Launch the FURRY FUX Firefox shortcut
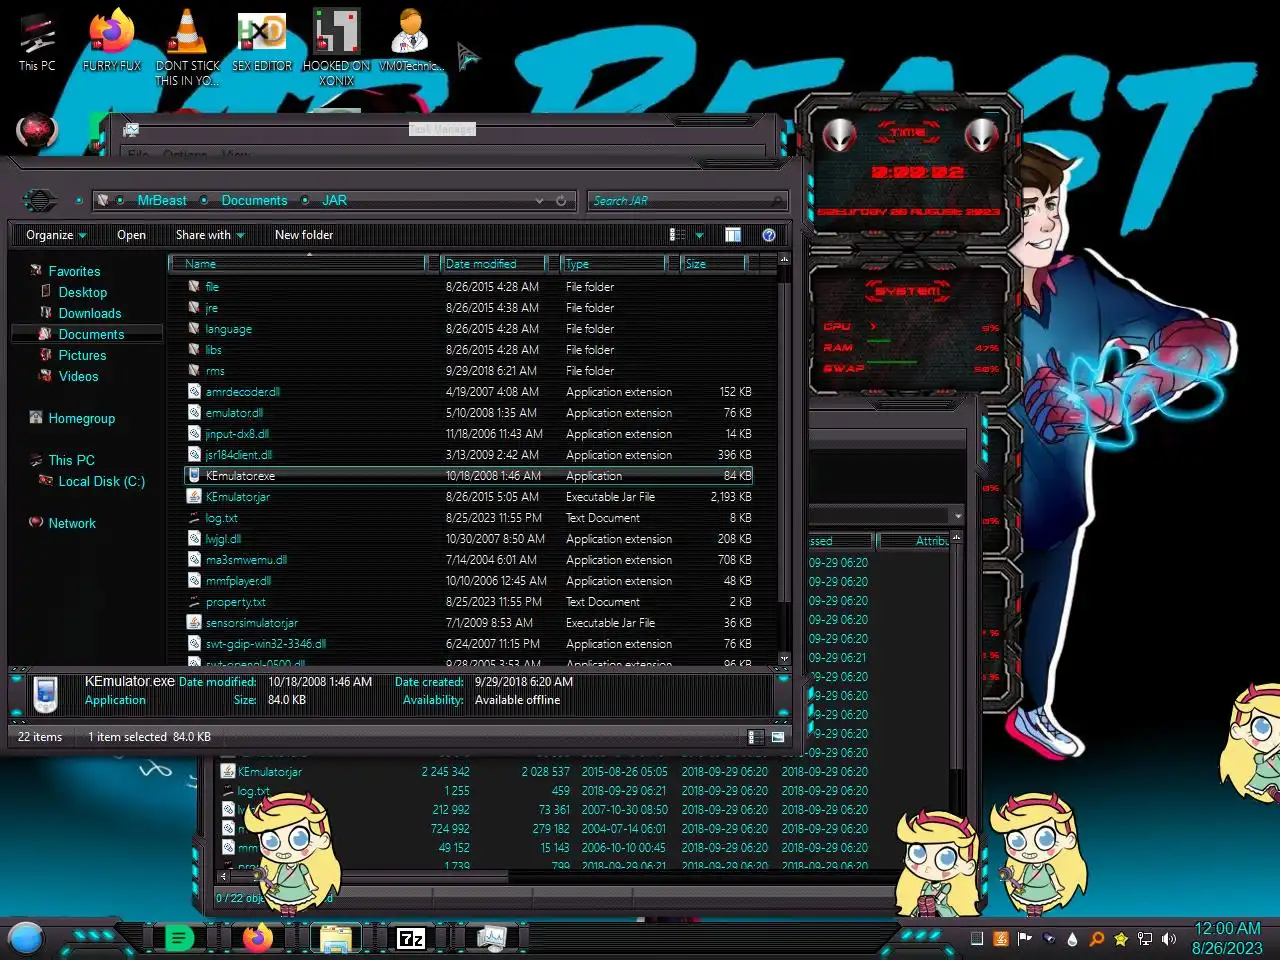Screen dimensions: 1280x960 pos(111,41)
